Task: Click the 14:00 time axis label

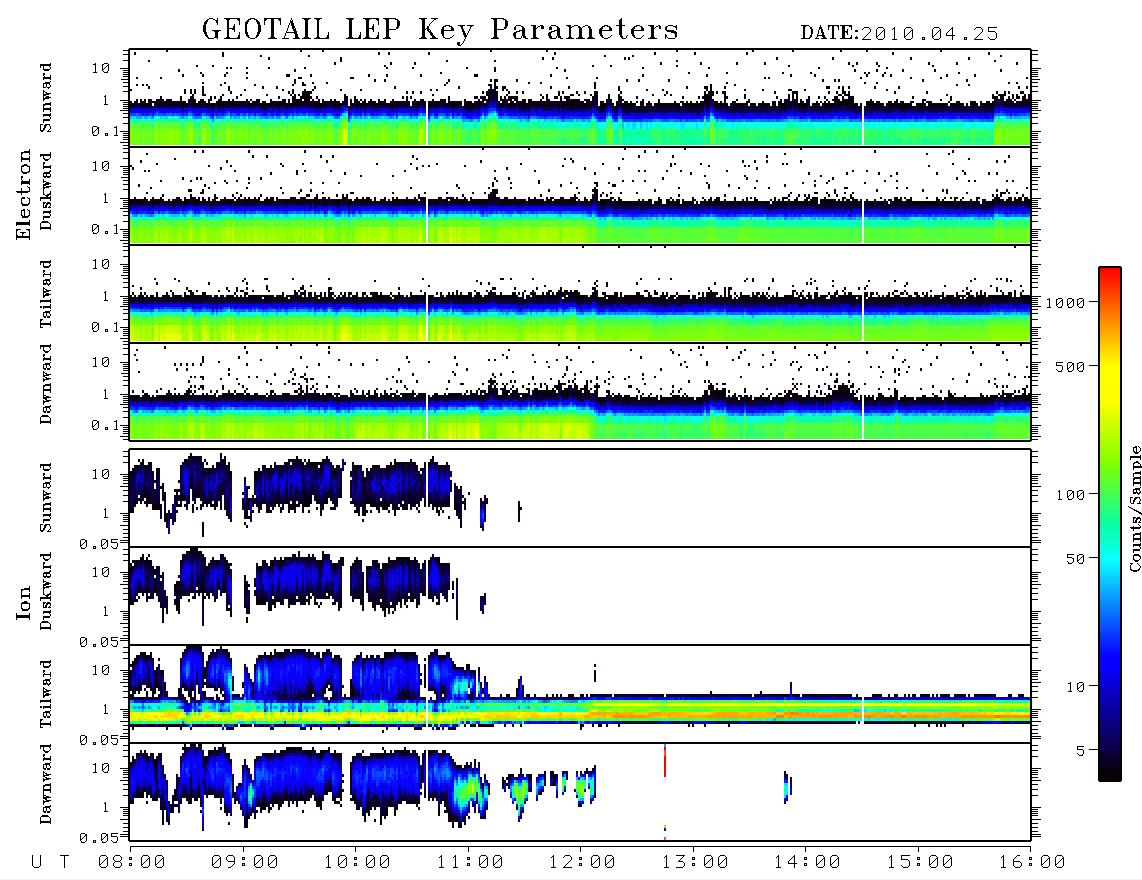Action: pos(807,863)
